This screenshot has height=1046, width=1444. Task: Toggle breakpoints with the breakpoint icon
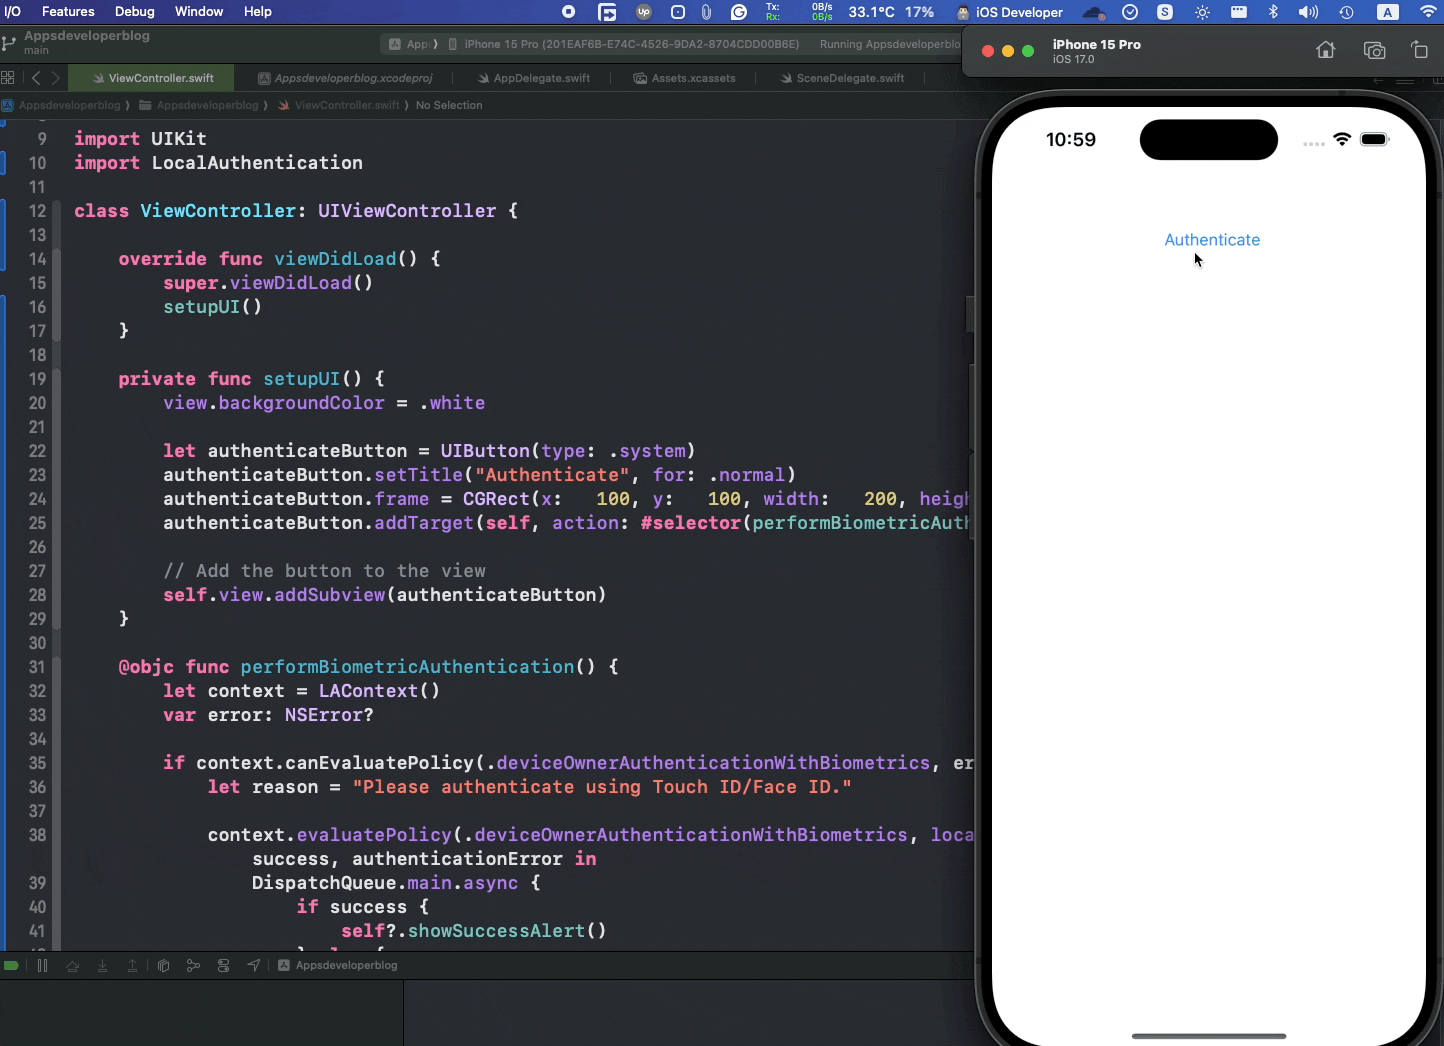pyautogui.click(x=11, y=965)
